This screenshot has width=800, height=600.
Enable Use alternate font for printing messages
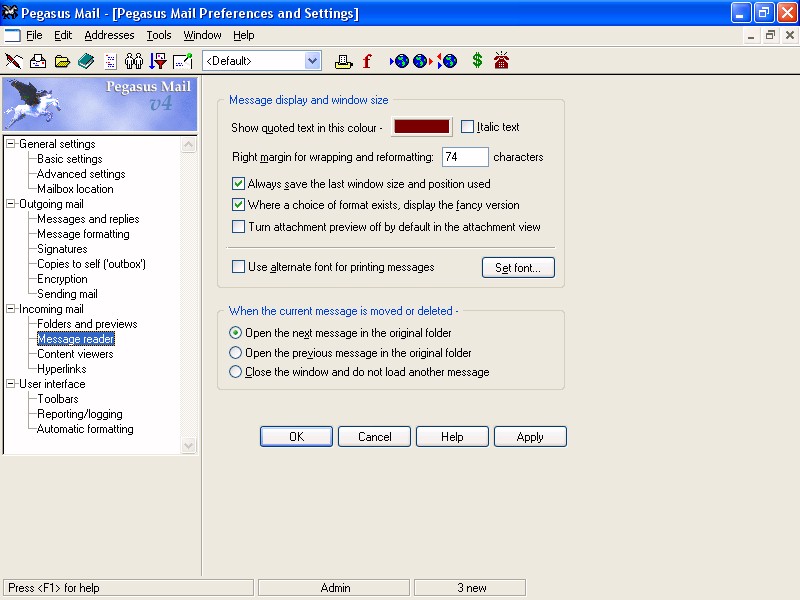pos(238,266)
